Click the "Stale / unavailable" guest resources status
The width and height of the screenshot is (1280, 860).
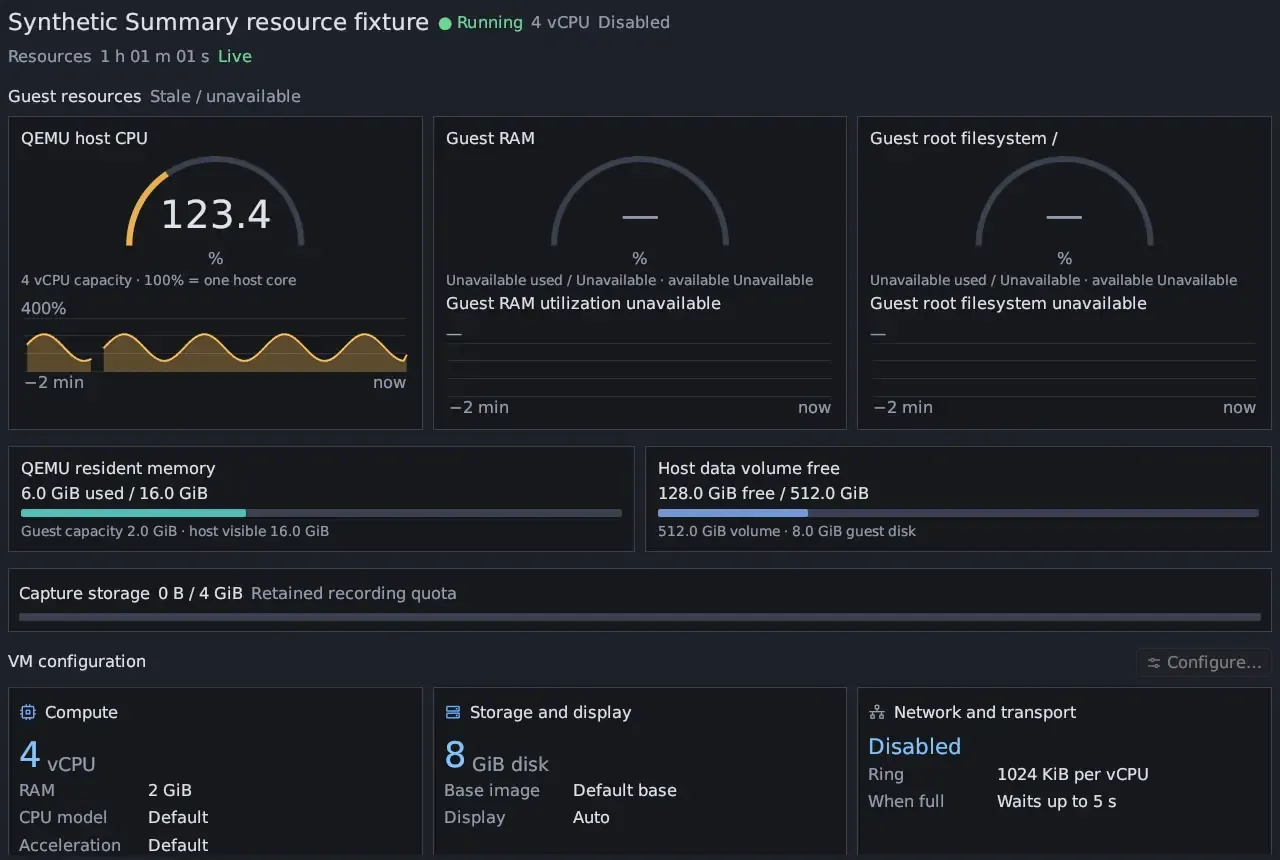225,96
